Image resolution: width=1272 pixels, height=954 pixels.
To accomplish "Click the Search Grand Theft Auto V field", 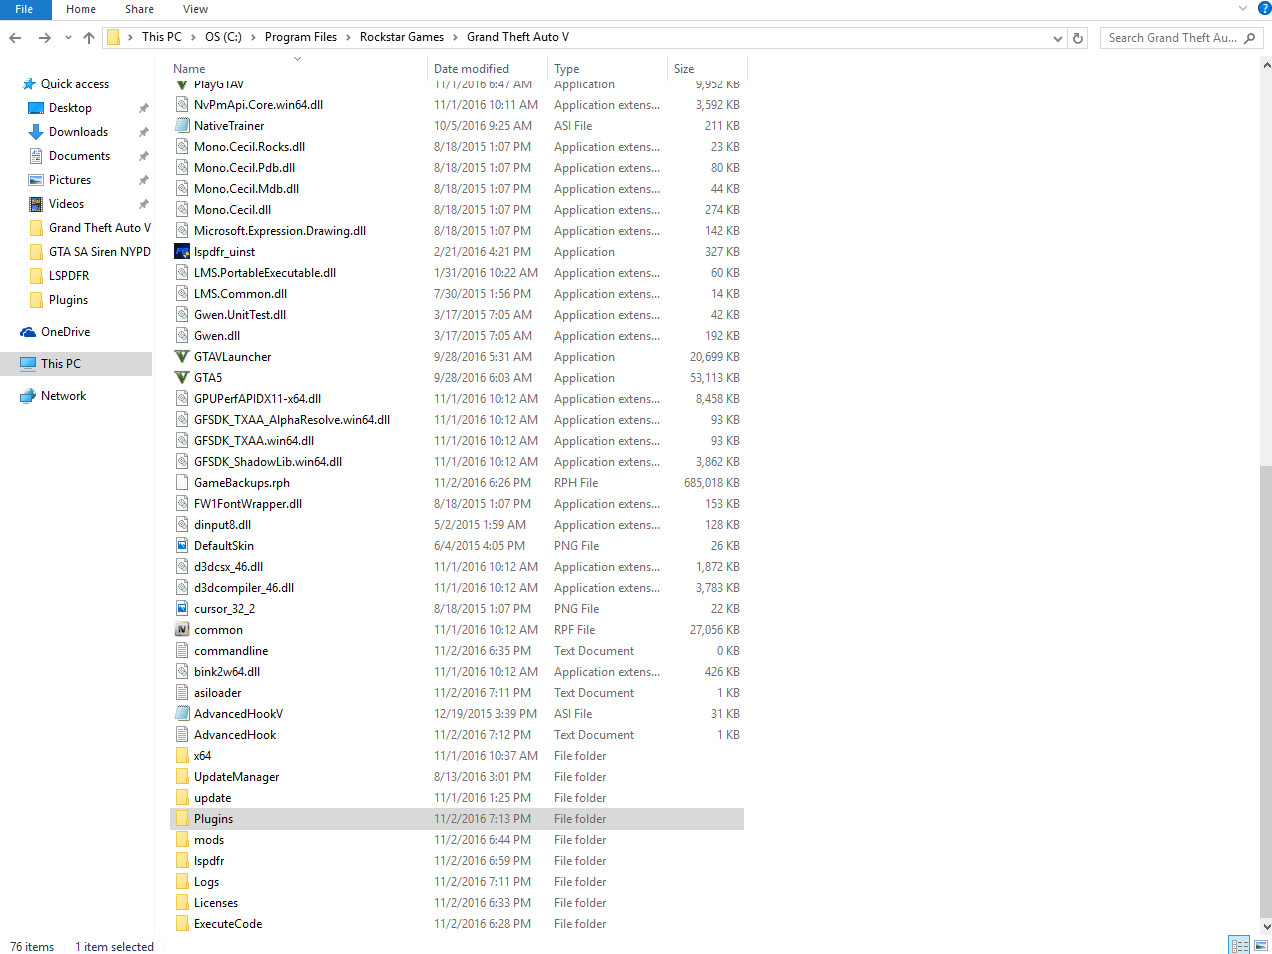I will click(x=1181, y=38).
